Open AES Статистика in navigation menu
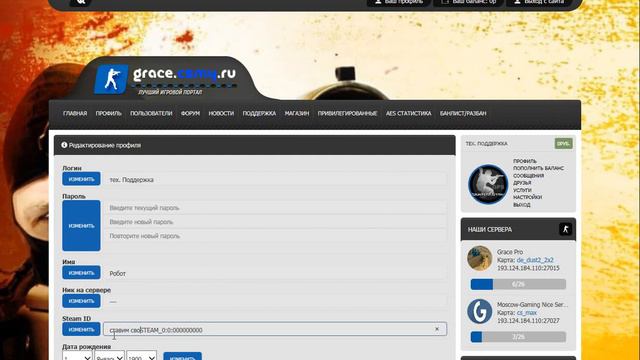 click(x=409, y=113)
